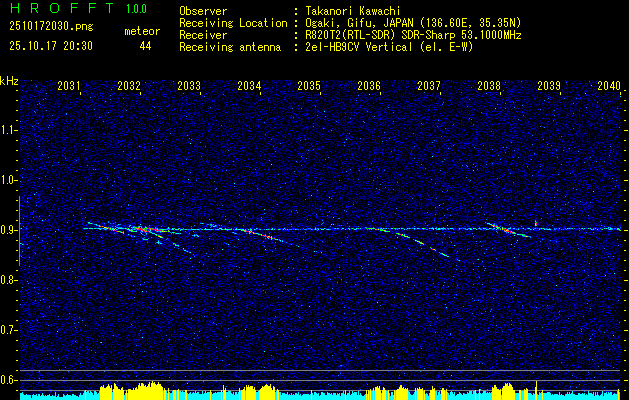The height and width of the screenshot is (400, 629).
Task: Click the 1.1 frequency axis label
Action: click(x=7, y=130)
